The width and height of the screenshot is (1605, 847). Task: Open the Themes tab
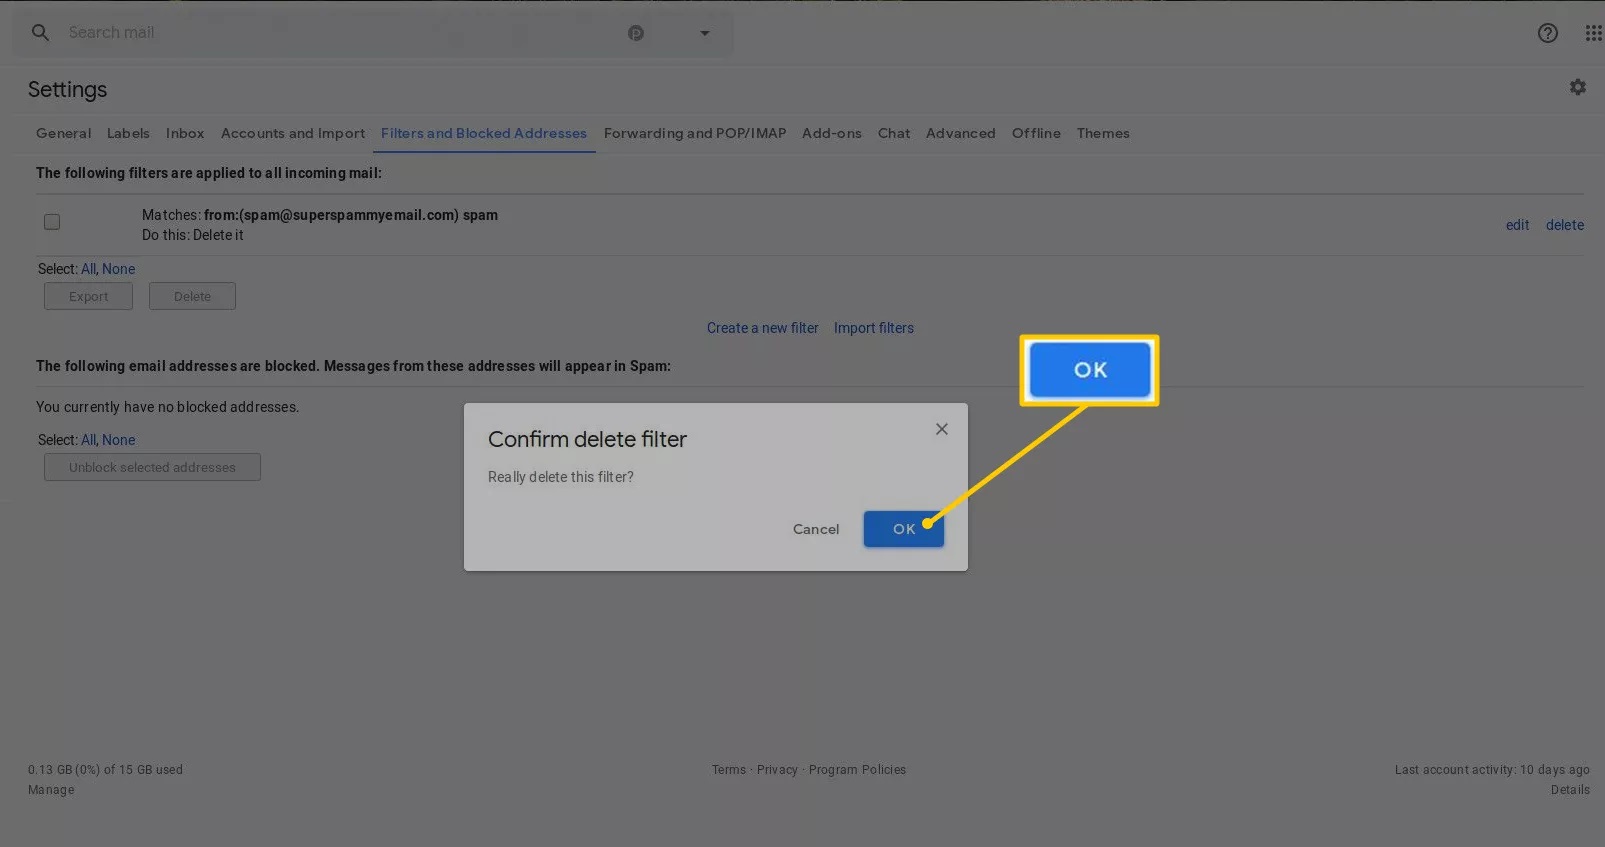click(1102, 133)
